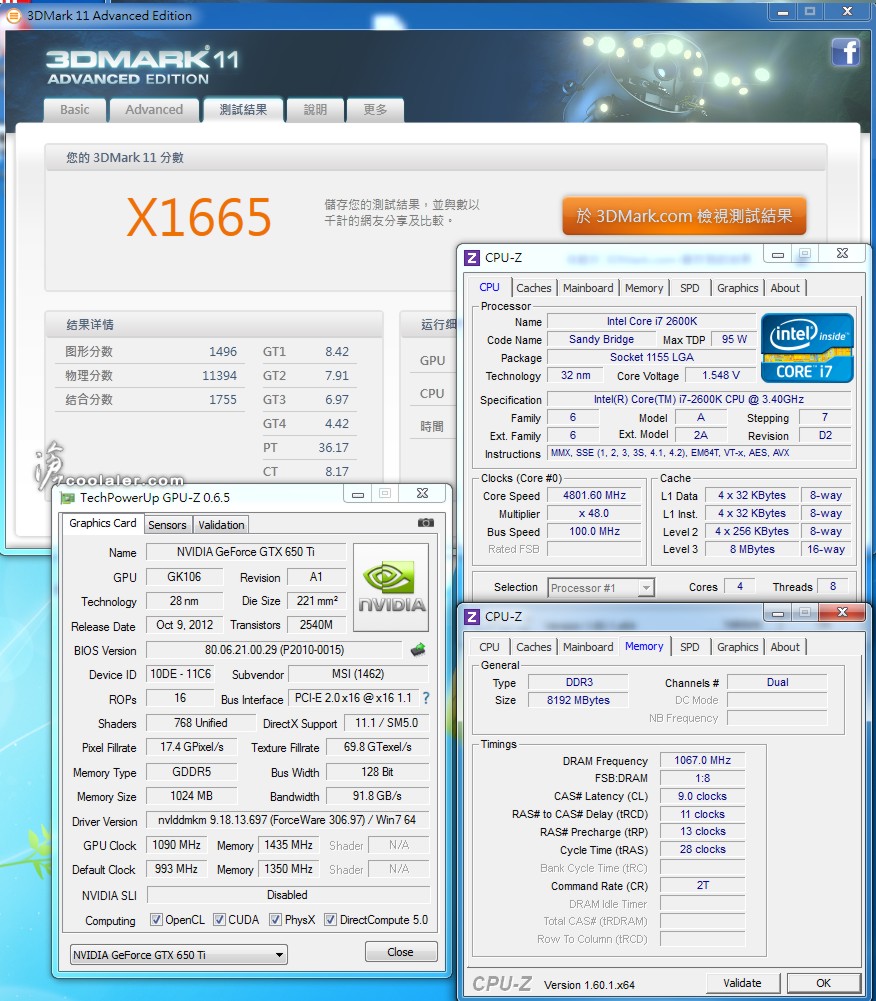Click the DRAM Frequency value 1067.0 MHz

click(x=702, y=760)
